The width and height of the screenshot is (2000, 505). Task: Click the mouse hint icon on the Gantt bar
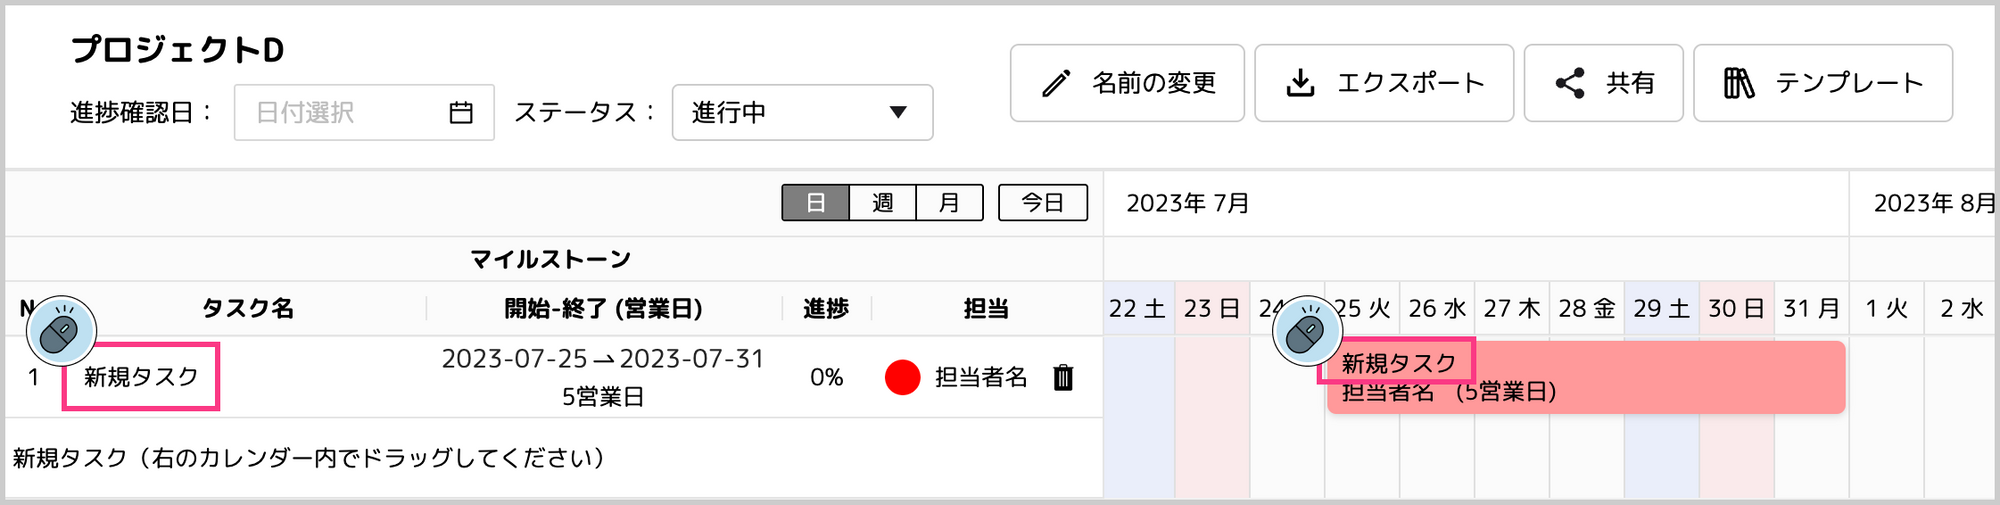(x=1307, y=331)
